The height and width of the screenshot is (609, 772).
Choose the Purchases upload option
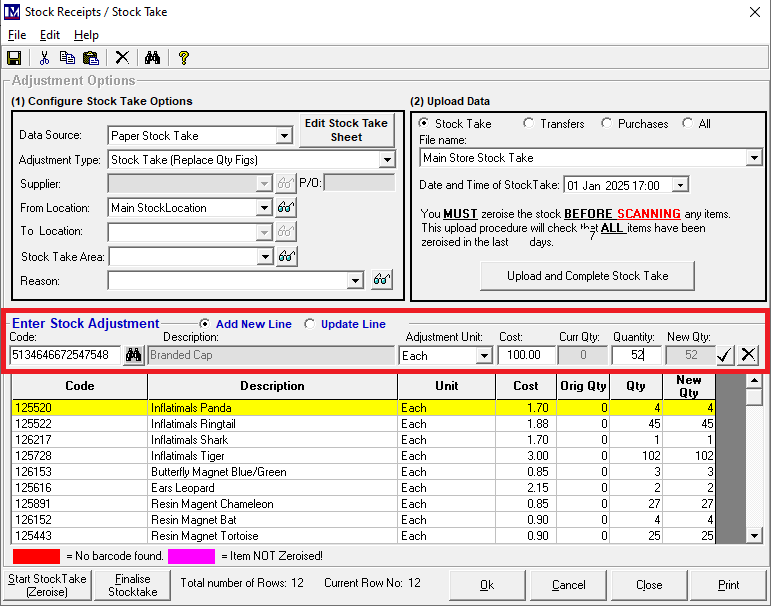pyautogui.click(x=607, y=124)
